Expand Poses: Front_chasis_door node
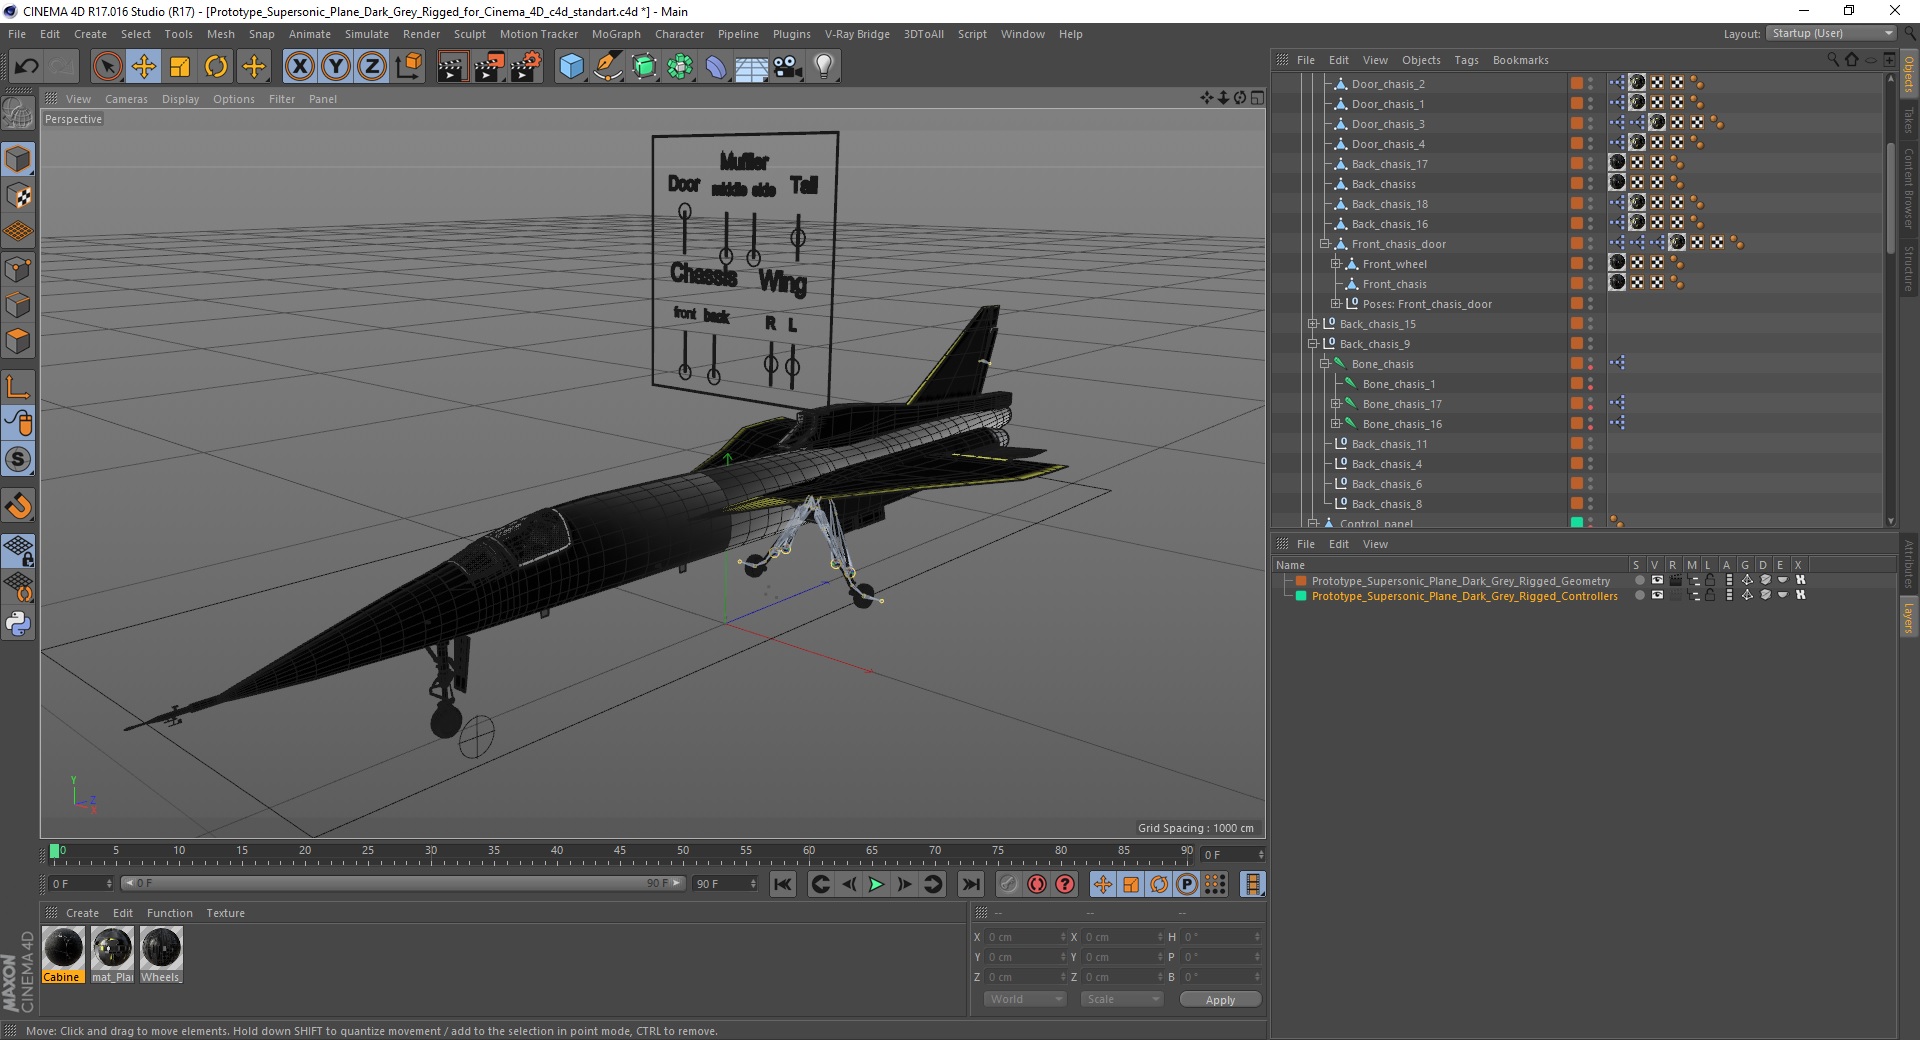Image resolution: width=1920 pixels, height=1040 pixels. coord(1335,304)
